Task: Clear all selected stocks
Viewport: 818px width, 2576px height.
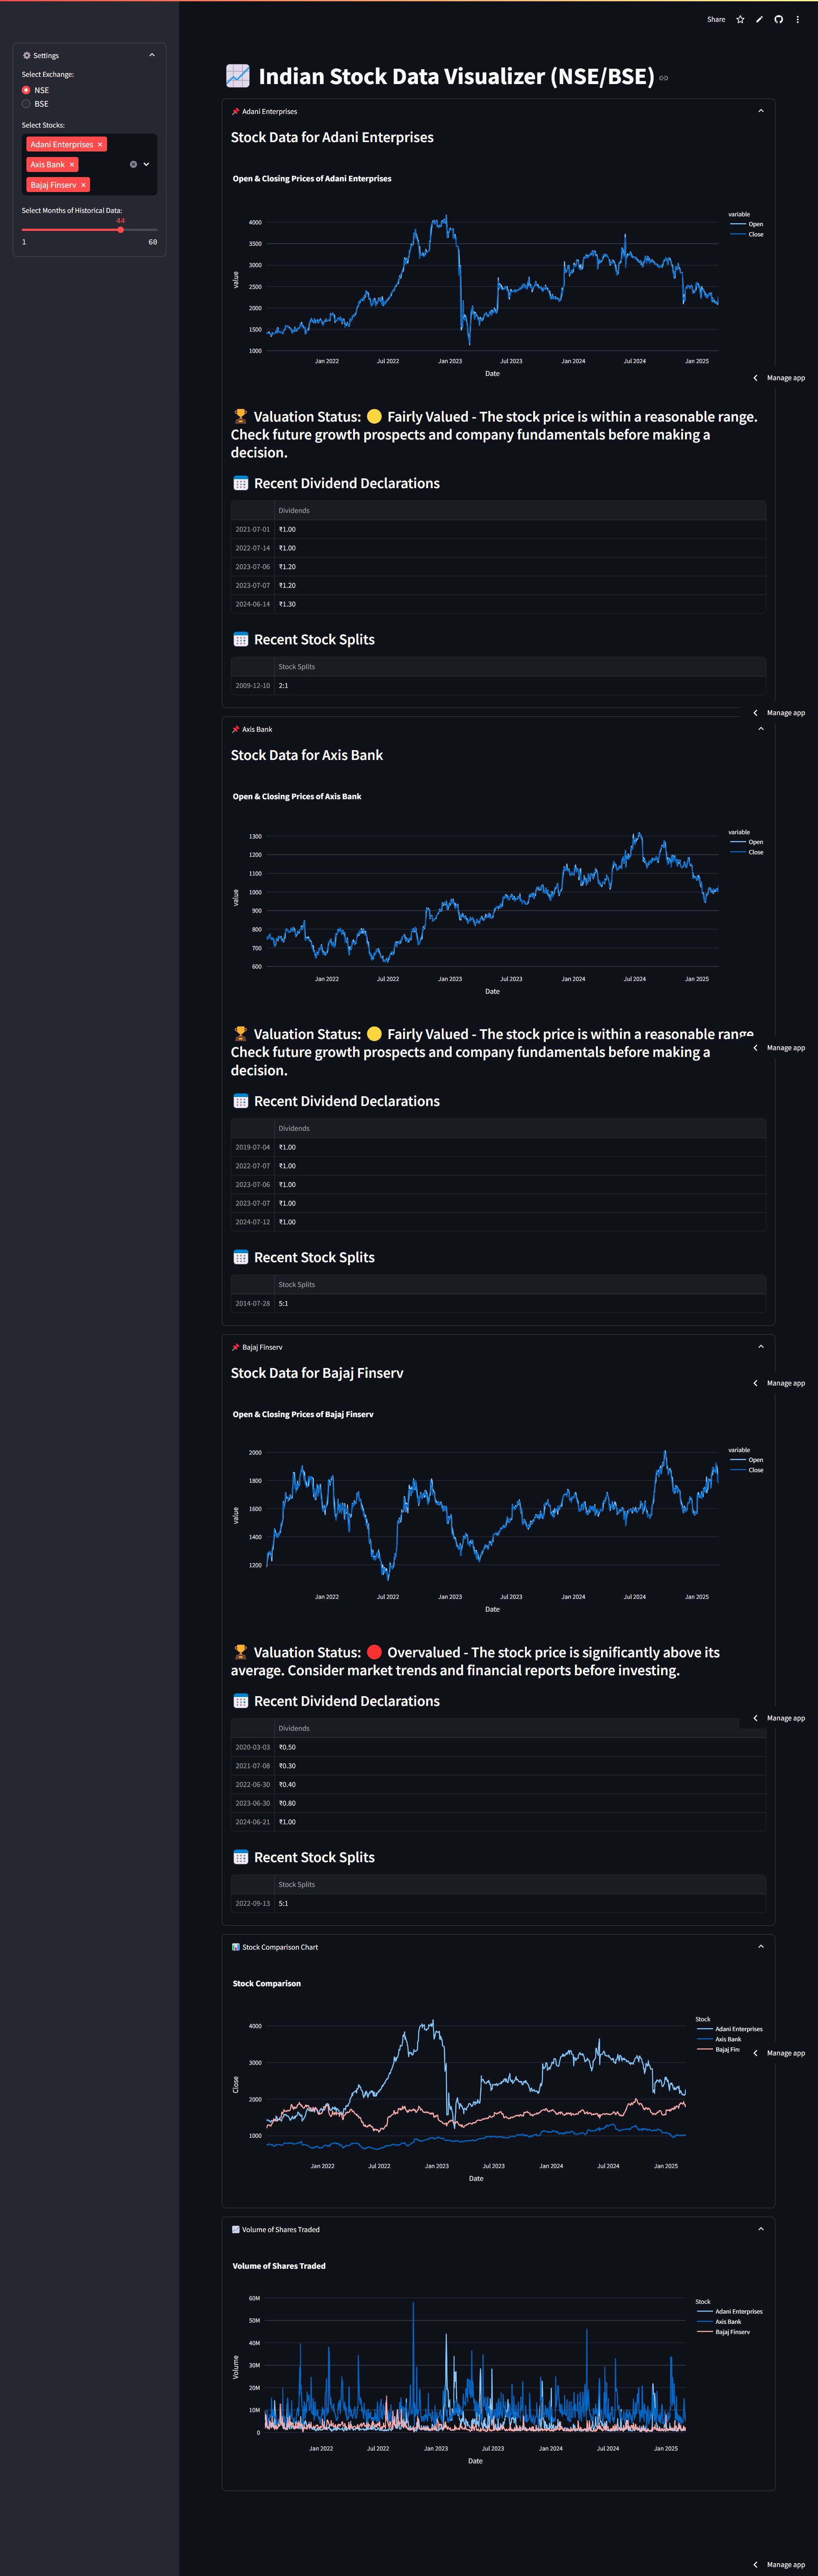Action: [x=133, y=164]
